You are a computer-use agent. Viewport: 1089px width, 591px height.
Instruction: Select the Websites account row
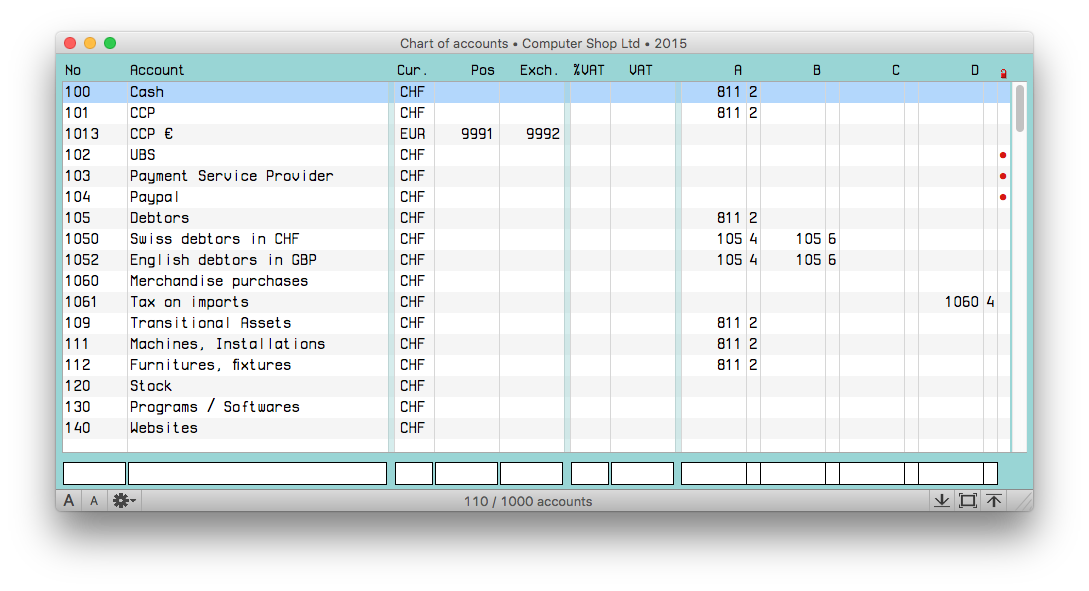[537, 428]
